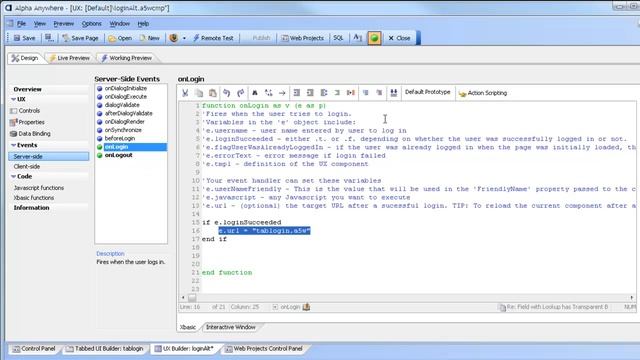The height and width of the screenshot is (360, 640).
Task: Click the Default Prototype button
Action: (427, 92)
